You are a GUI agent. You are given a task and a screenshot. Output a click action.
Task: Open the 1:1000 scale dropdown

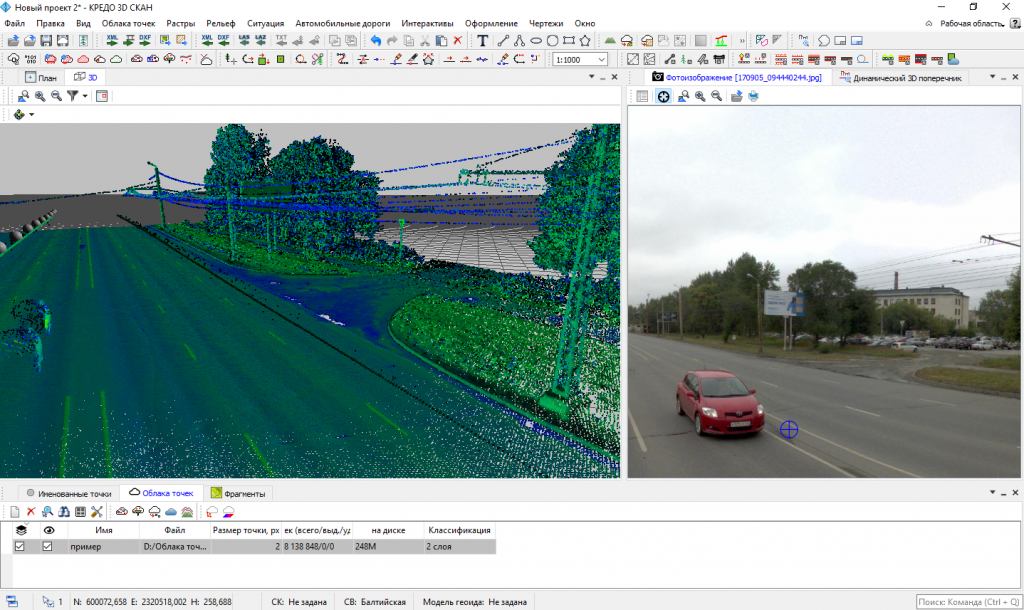[602, 60]
